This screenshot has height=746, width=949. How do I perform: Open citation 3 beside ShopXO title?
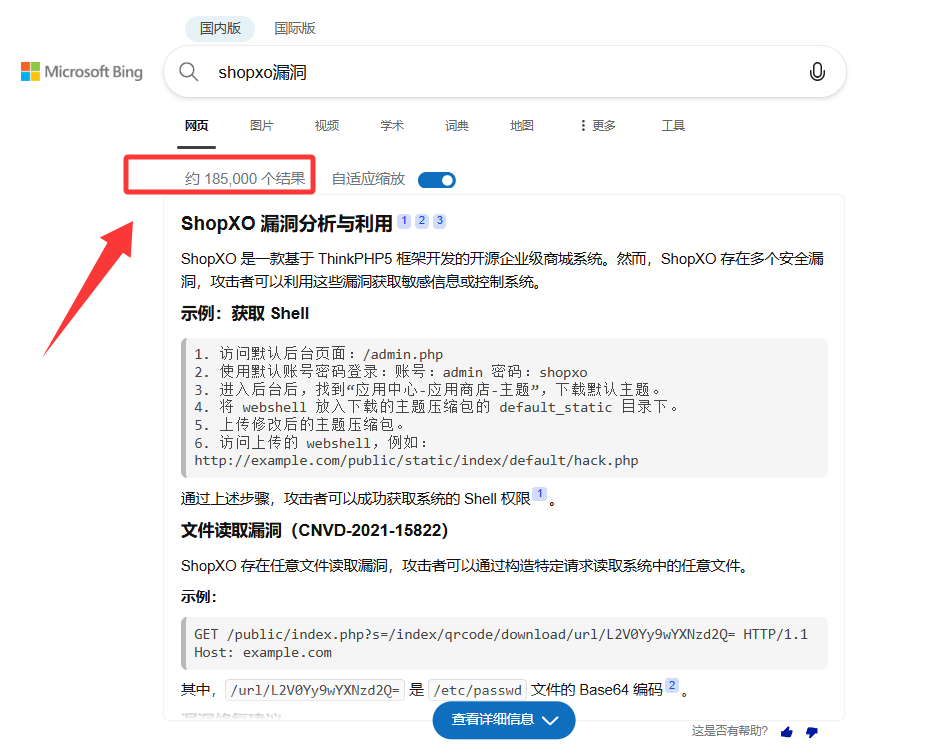click(x=440, y=221)
